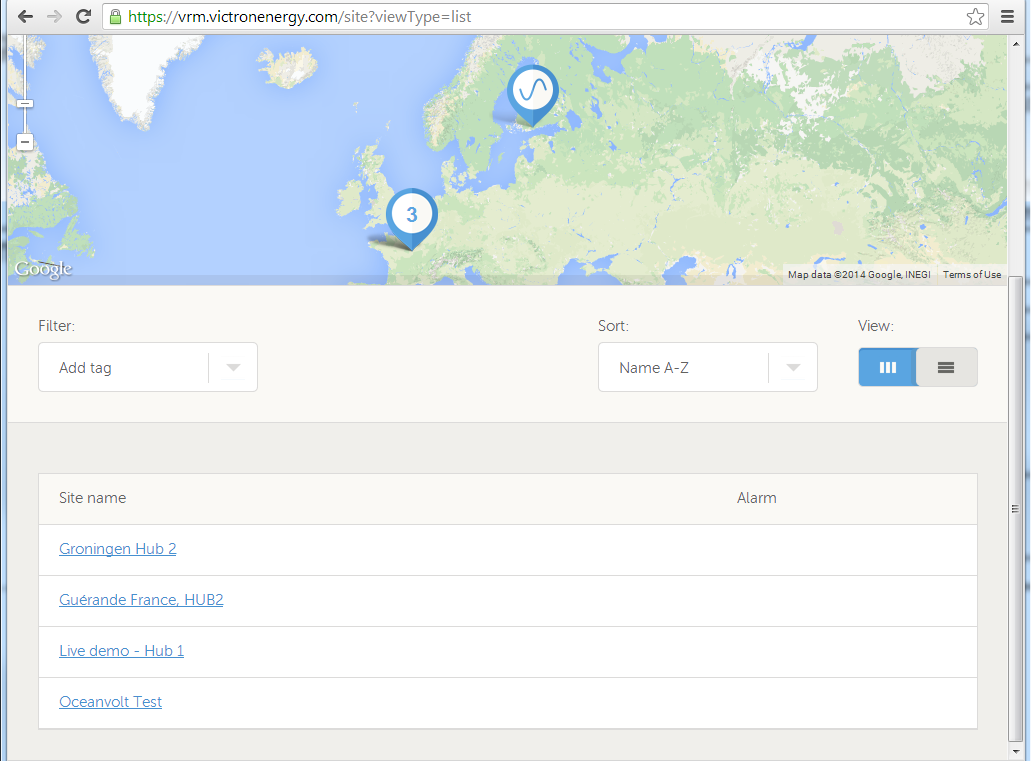Image resolution: width=1031 pixels, height=761 pixels.
Task: Click the map zoom out minus button
Action: click(25, 143)
